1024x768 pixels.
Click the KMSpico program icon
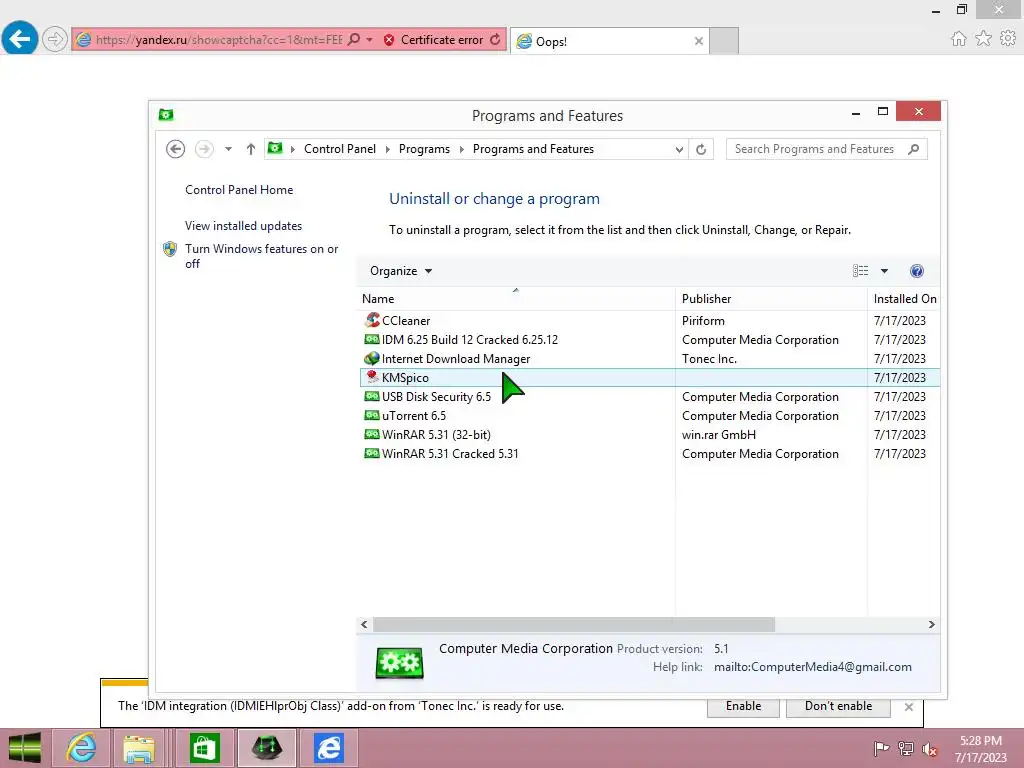(x=372, y=377)
